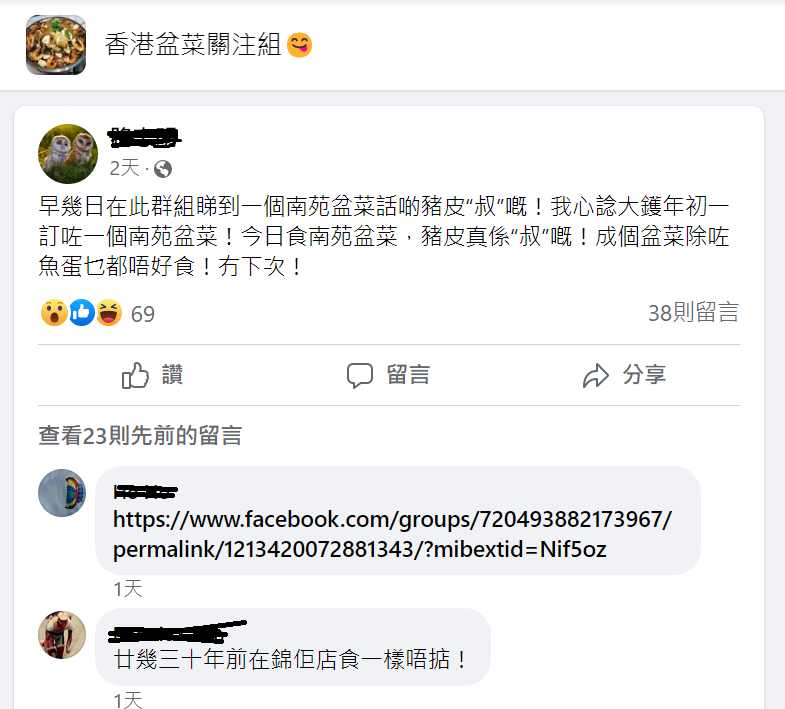Open the cyclist commenter avatar
The image size is (785, 709).
point(62,635)
